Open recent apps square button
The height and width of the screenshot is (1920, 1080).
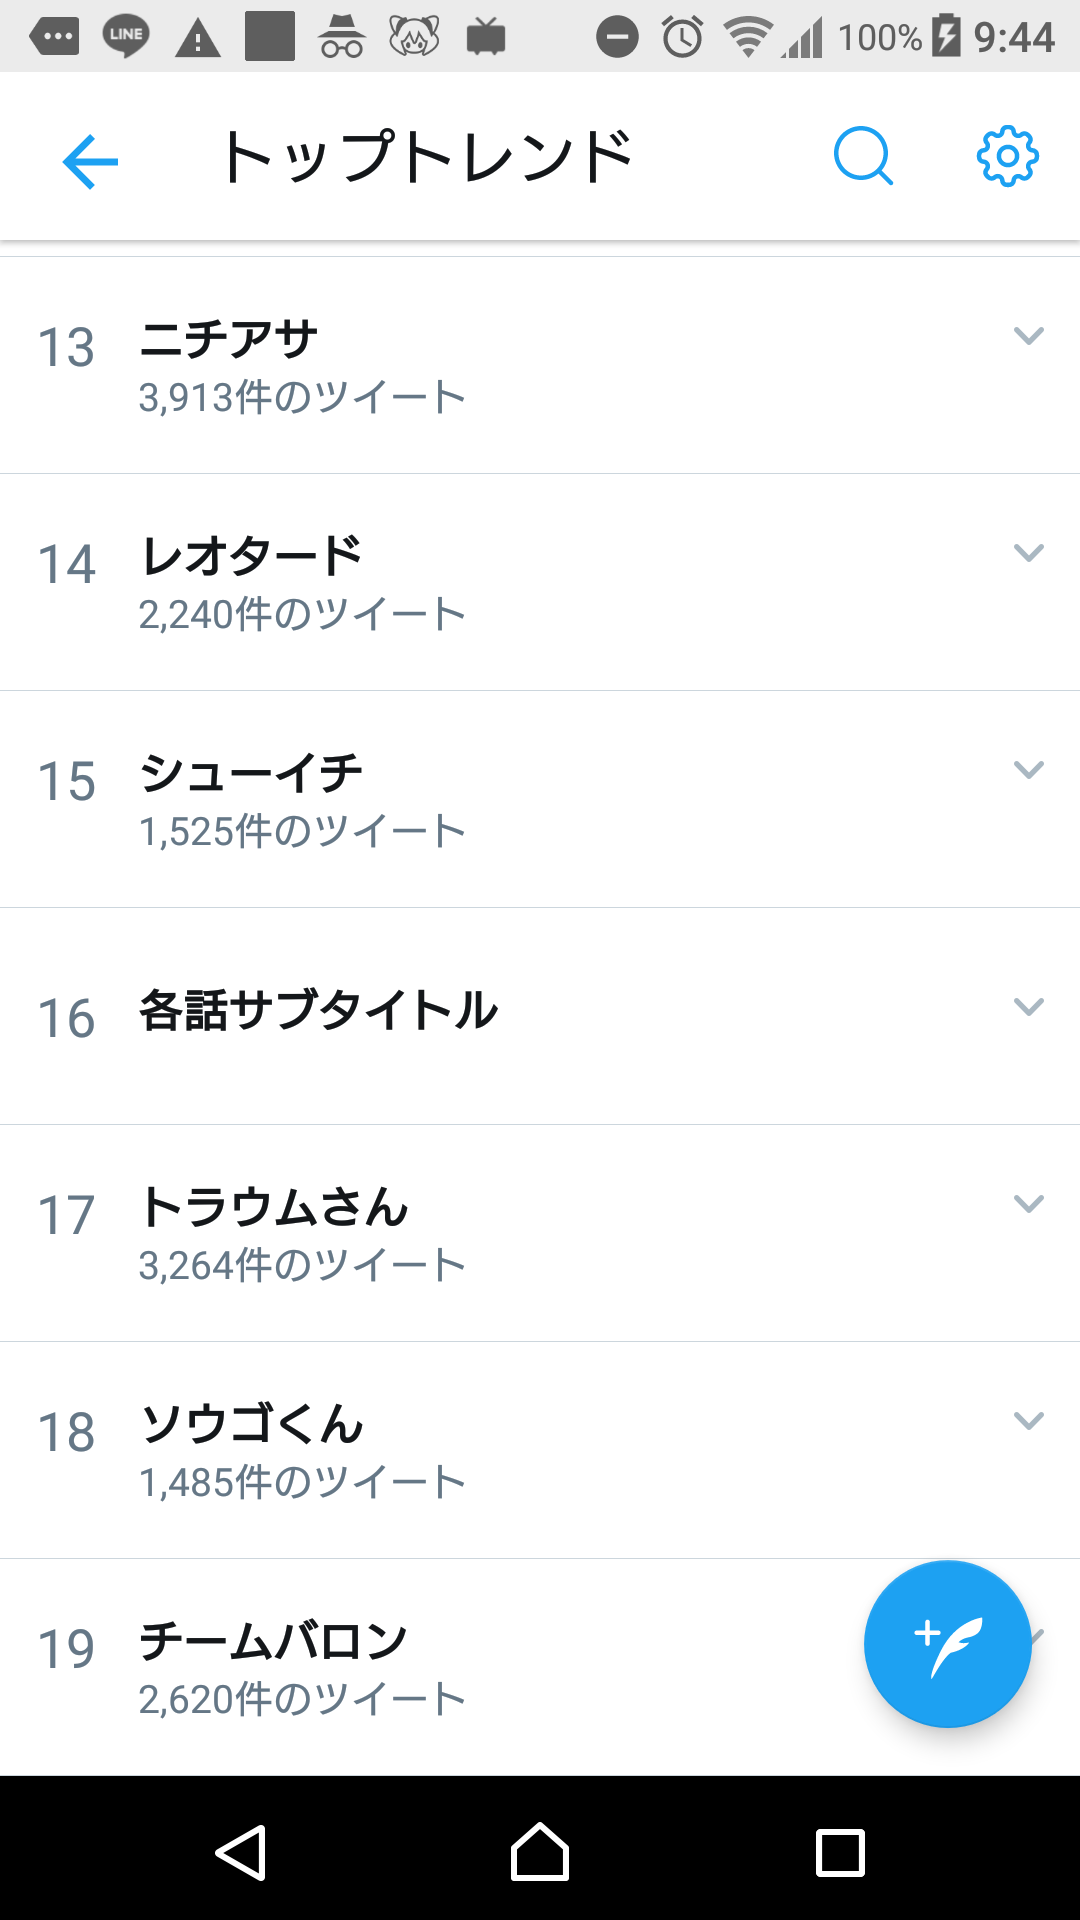point(840,1853)
